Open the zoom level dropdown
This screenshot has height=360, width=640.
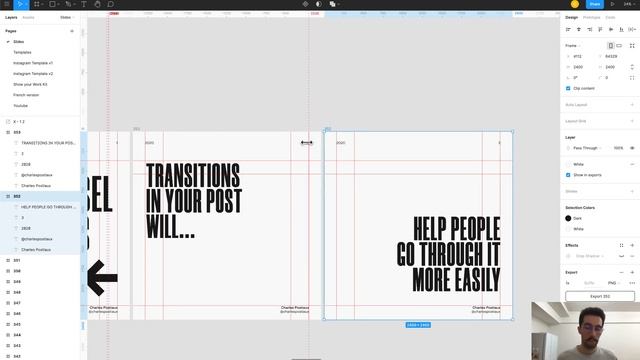pyautogui.click(x=629, y=4)
